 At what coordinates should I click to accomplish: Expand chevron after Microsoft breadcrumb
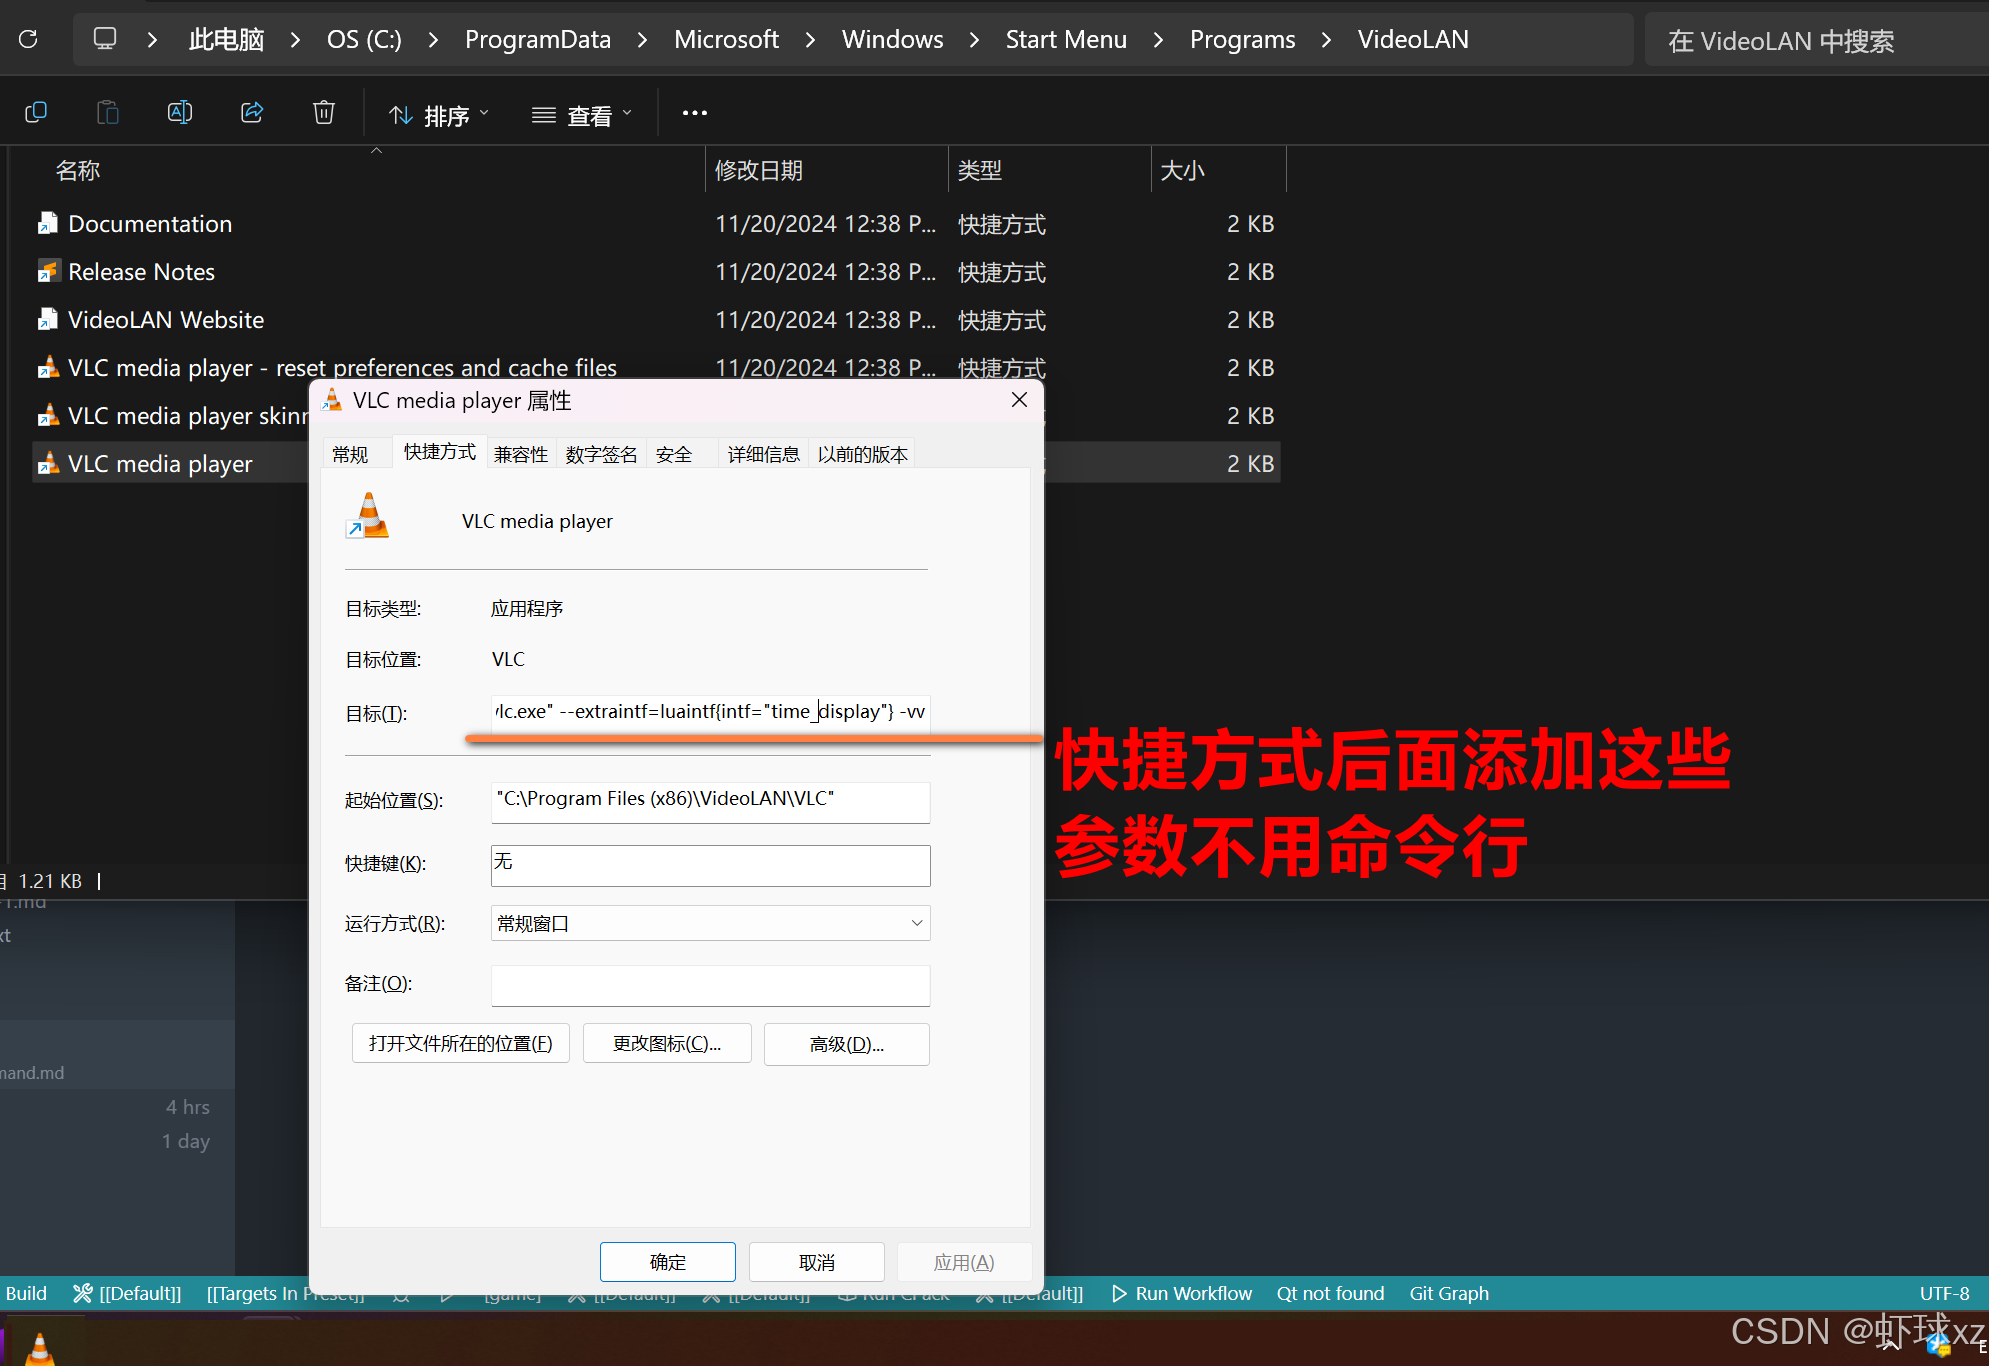810,39
